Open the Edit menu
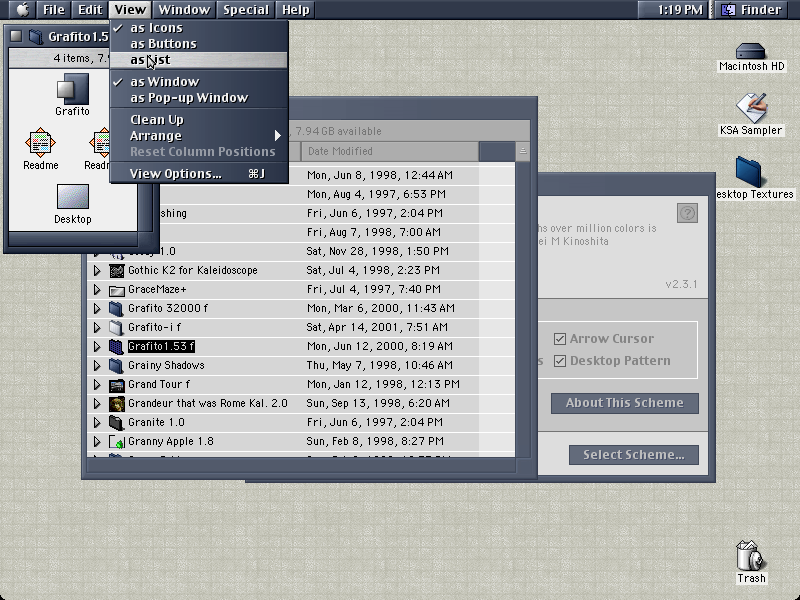 tap(90, 9)
